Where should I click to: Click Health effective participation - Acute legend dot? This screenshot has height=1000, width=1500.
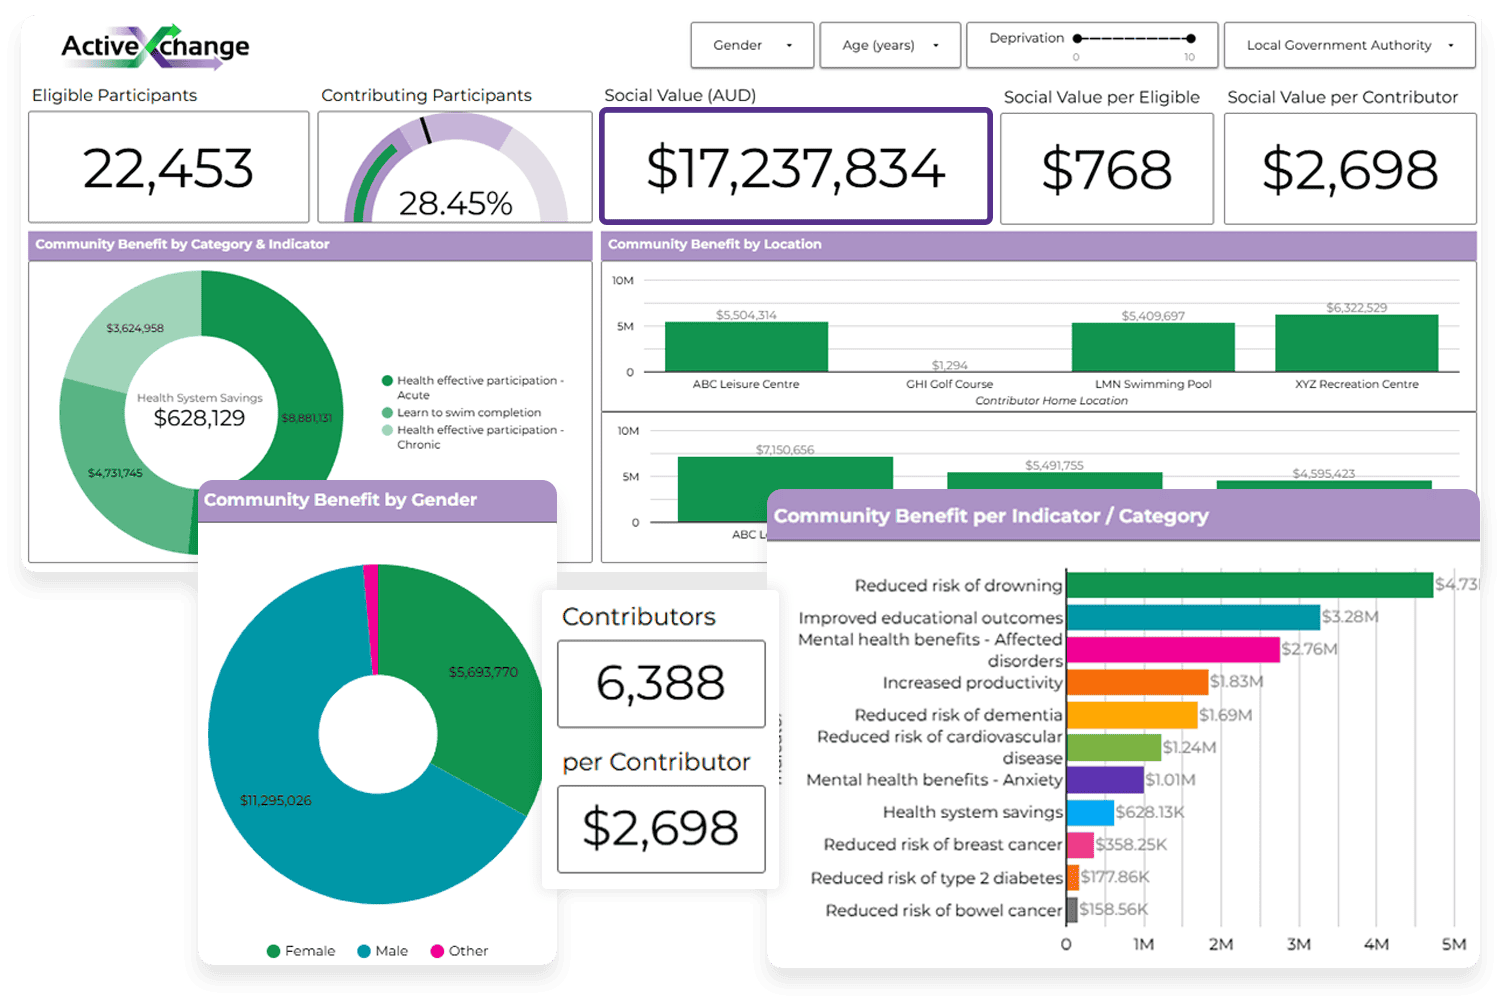point(387,381)
